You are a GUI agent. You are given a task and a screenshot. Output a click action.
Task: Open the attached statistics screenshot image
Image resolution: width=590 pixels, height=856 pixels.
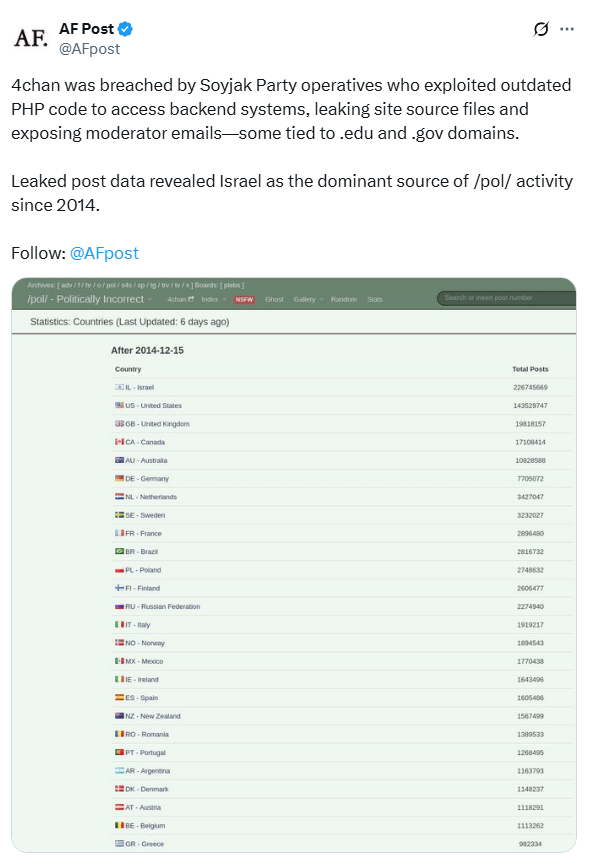(294, 564)
